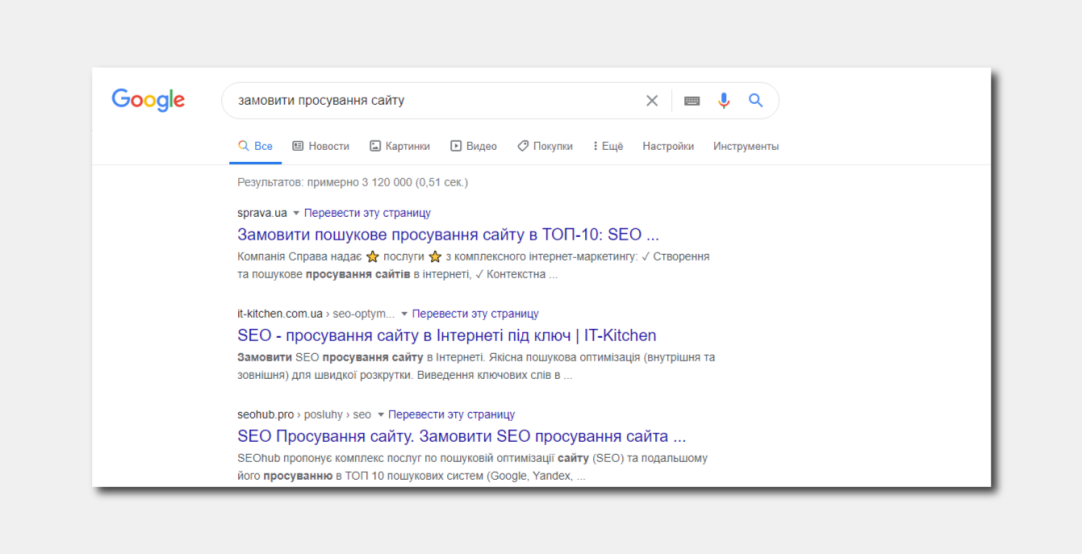
Task: Expand dropdown arrow next to seohub.pro
Action: pyautogui.click(x=380, y=415)
